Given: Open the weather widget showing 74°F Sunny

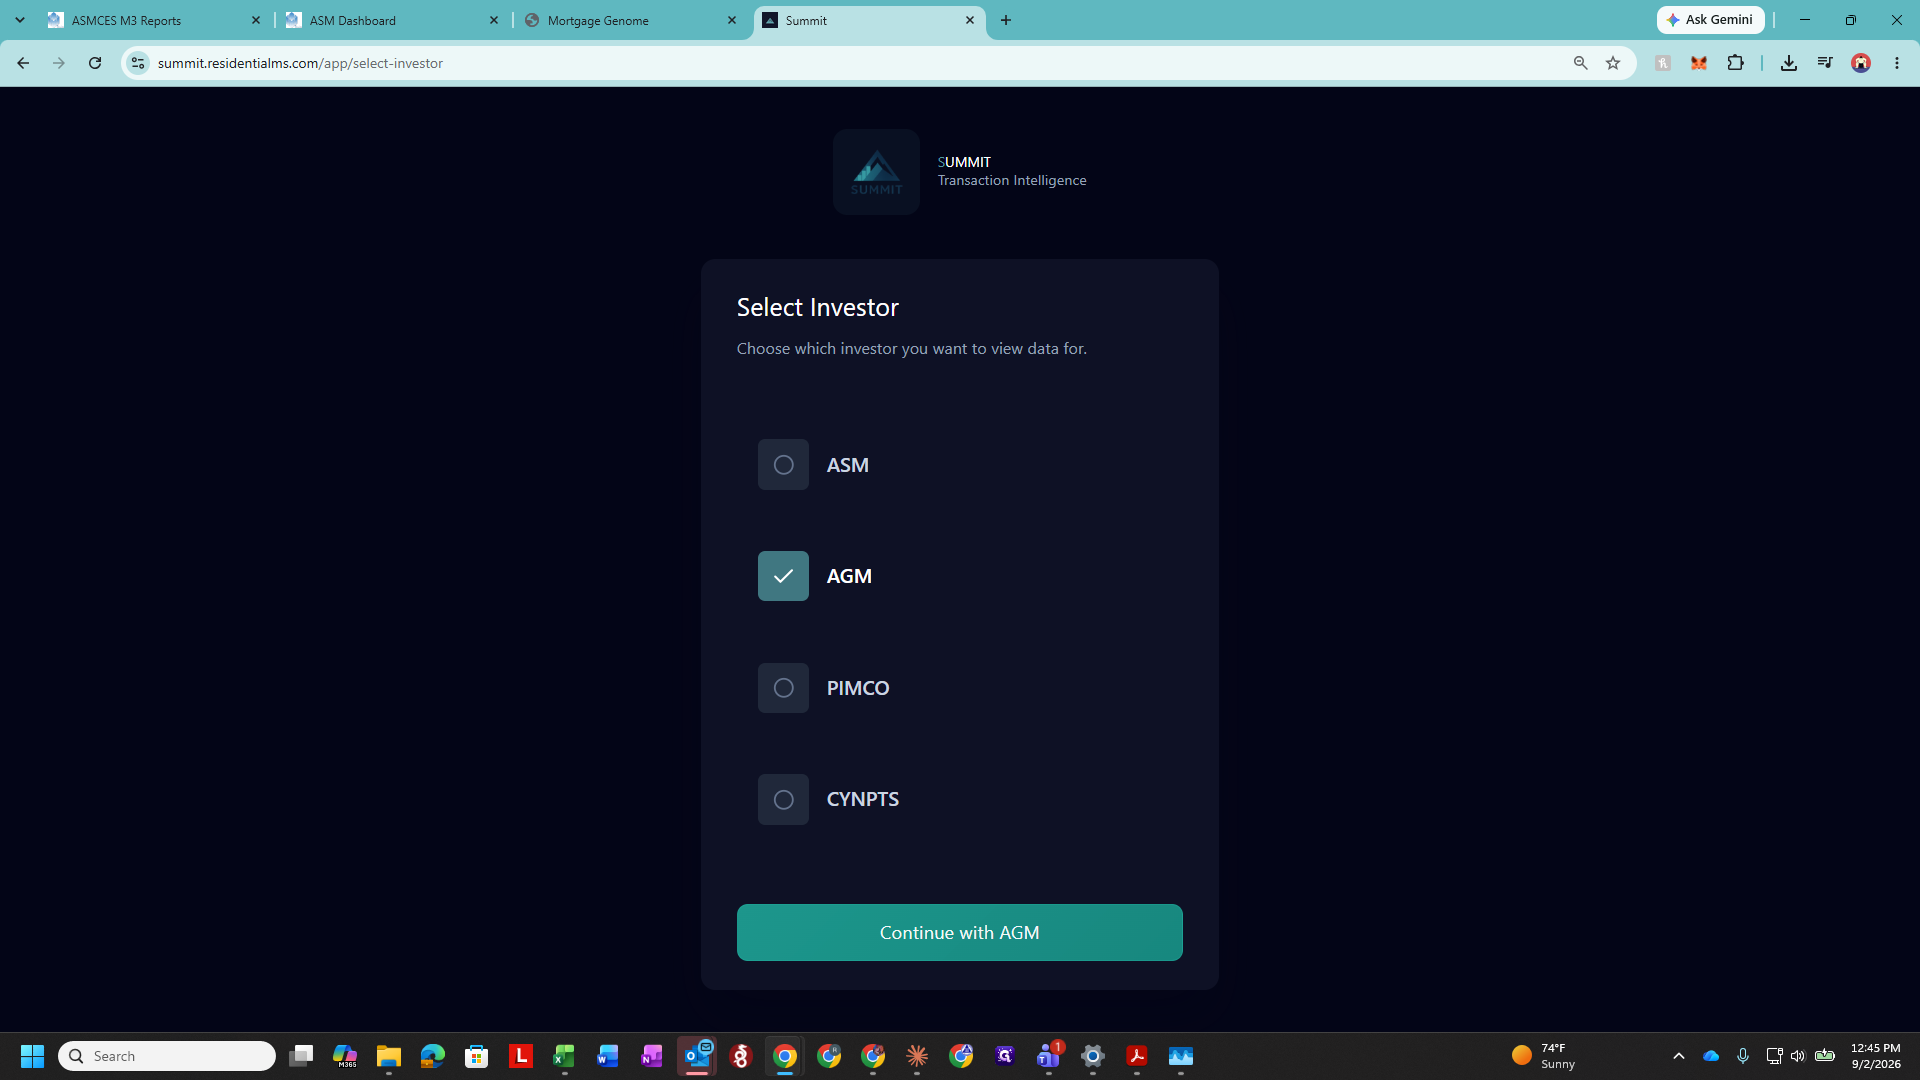Looking at the screenshot, I should [x=1544, y=1056].
